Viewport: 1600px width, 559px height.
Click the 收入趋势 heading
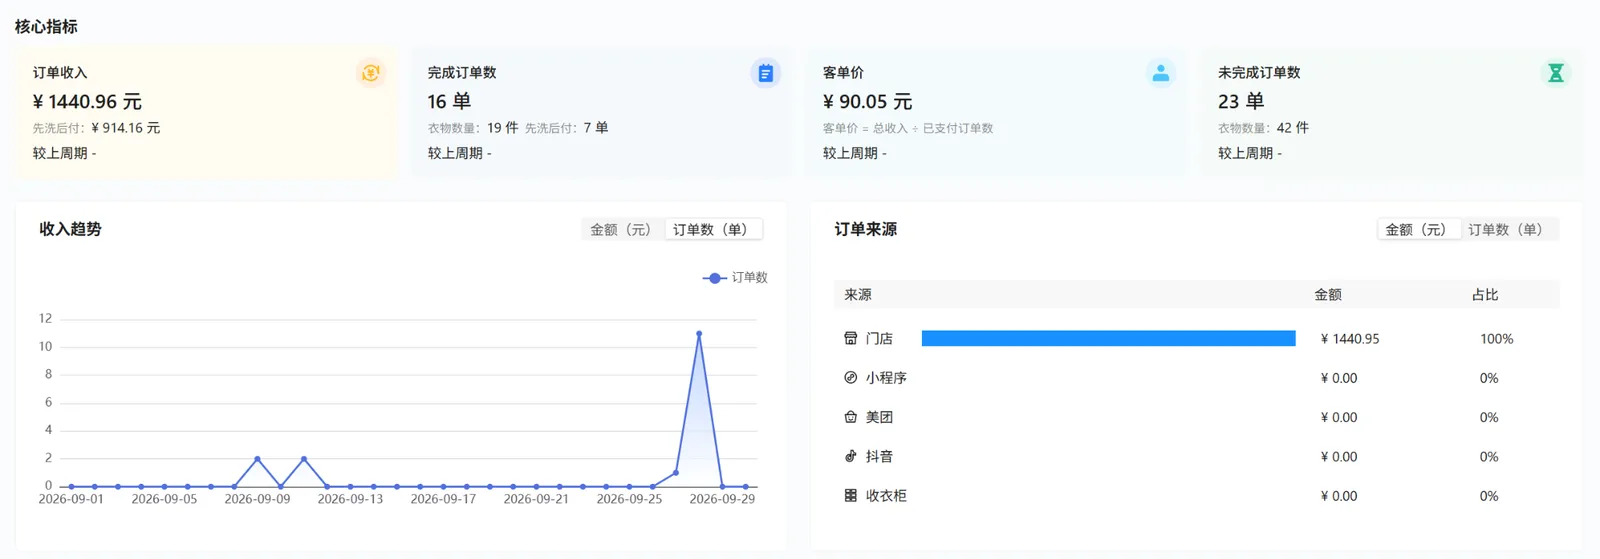[x=70, y=229]
